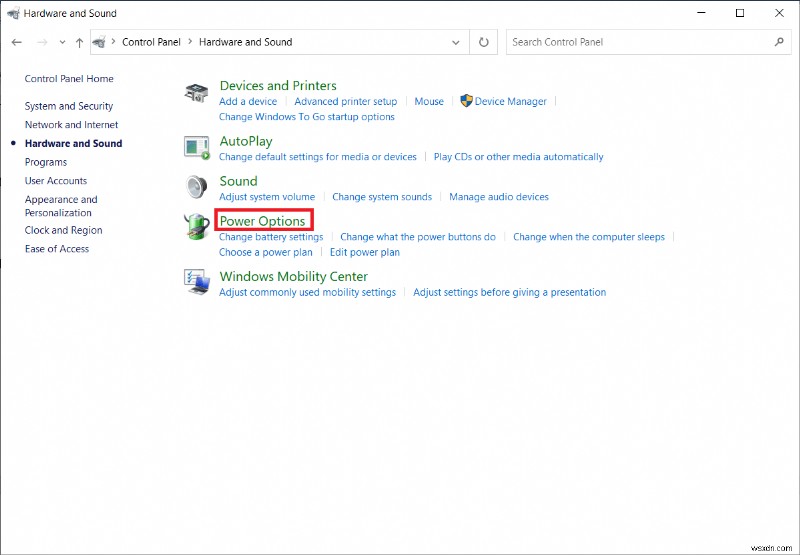Expand the address bar history dropdown
The width and height of the screenshot is (800, 555).
[x=456, y=42]
